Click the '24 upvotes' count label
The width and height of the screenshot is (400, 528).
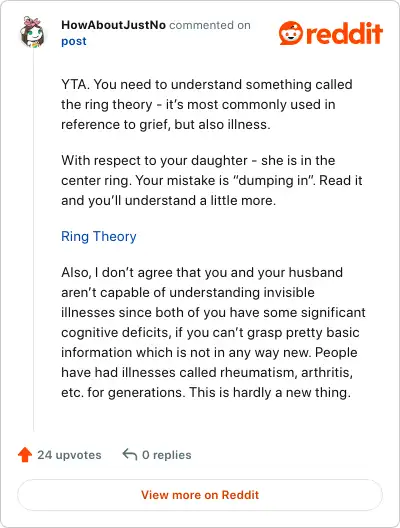point(69,455)
